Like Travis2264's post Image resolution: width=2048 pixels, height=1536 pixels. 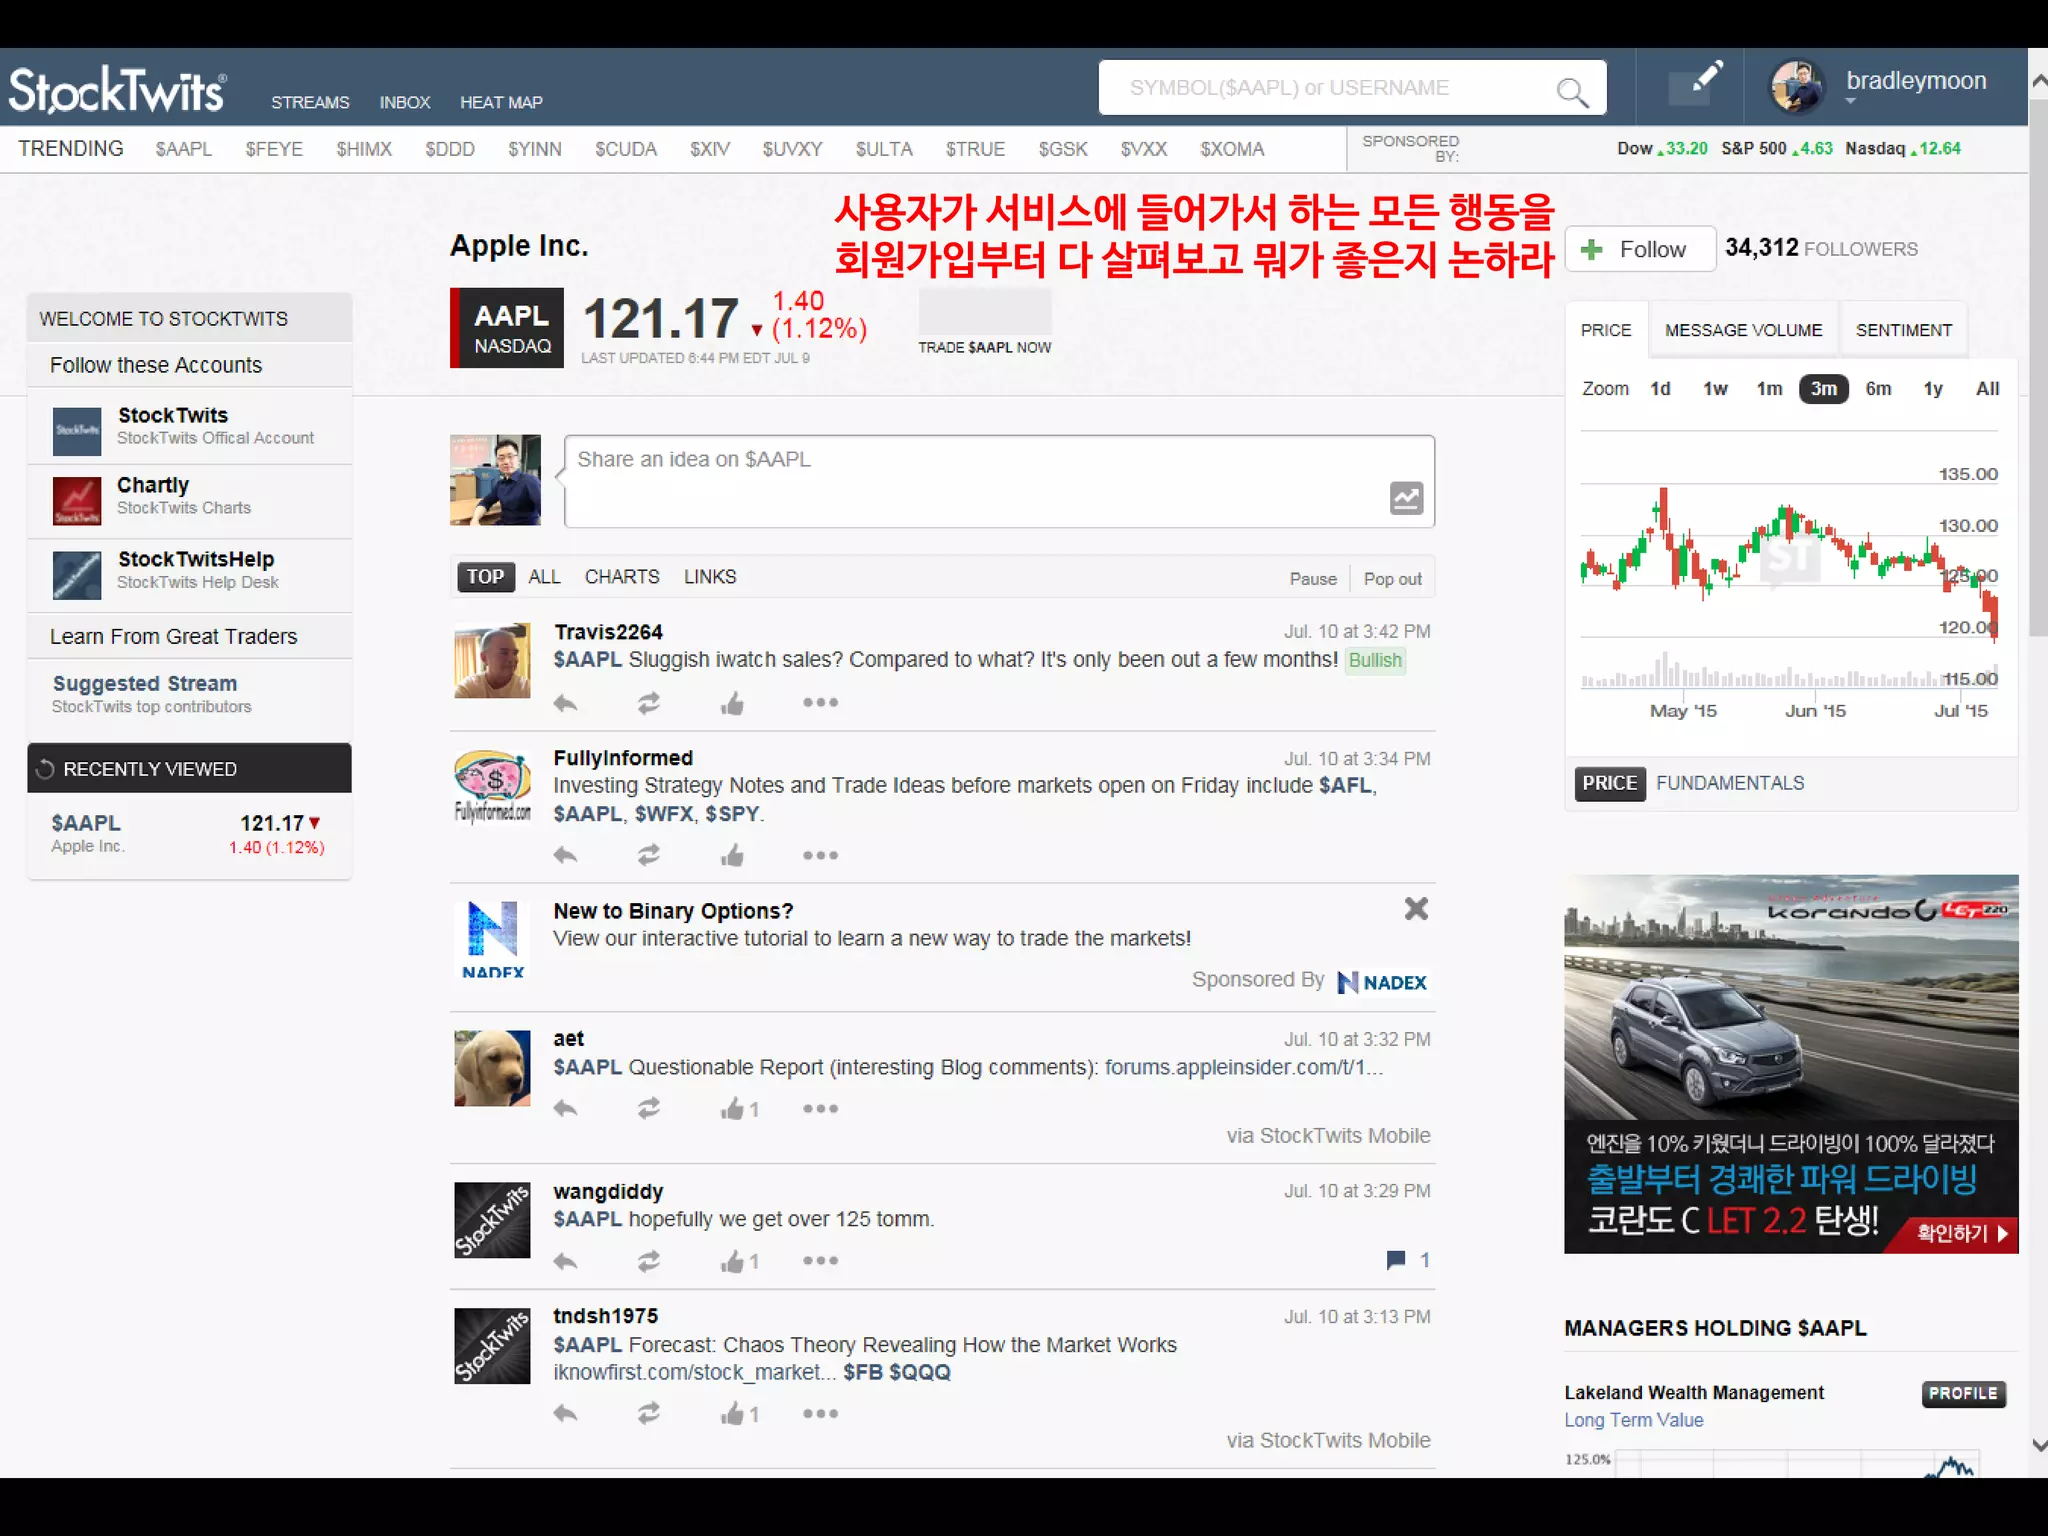tap(732, 704)
